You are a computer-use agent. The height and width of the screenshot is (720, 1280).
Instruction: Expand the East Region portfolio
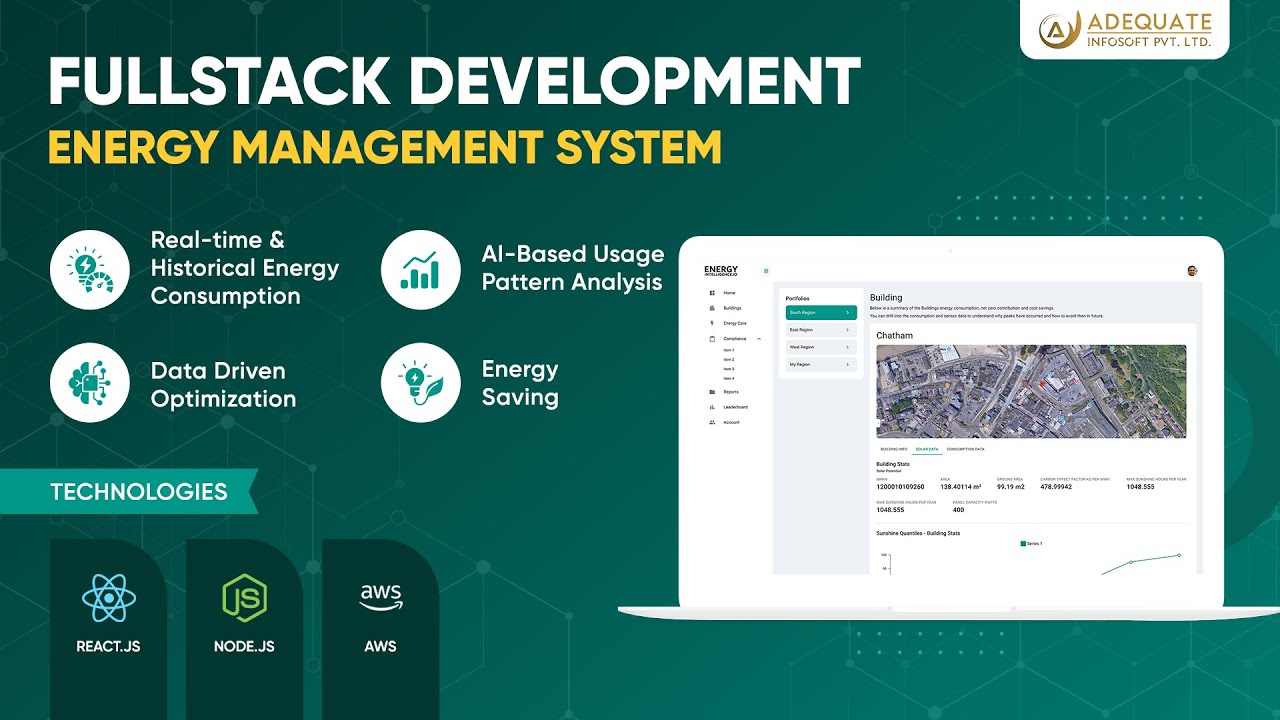click(x=821, y=329)
